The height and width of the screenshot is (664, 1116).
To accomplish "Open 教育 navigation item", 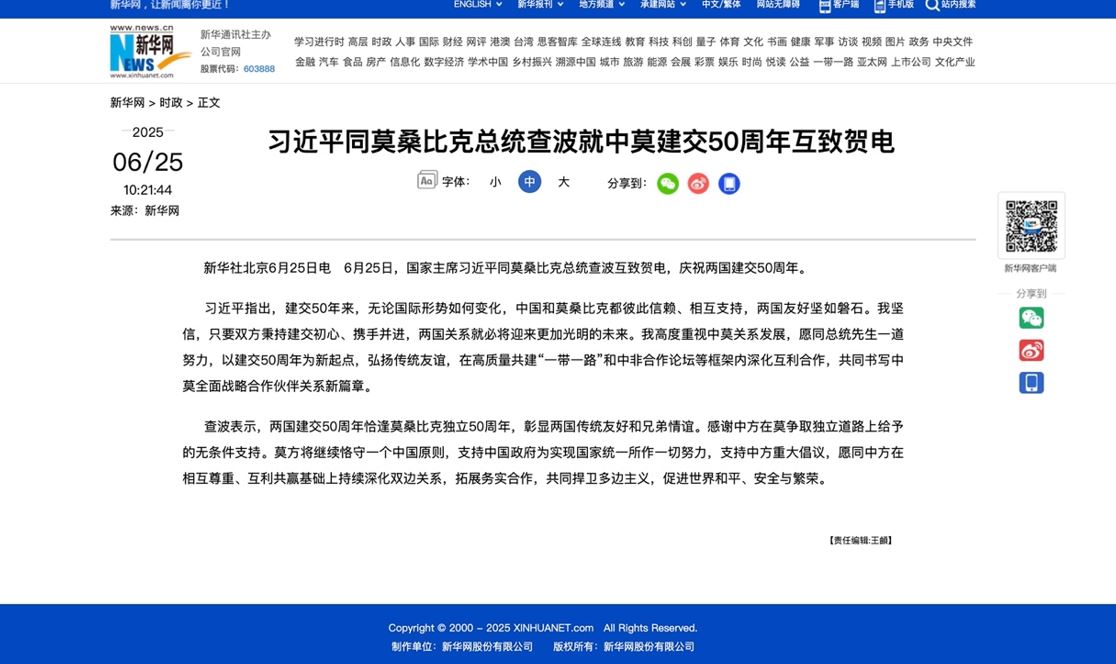I will [635, 42].
